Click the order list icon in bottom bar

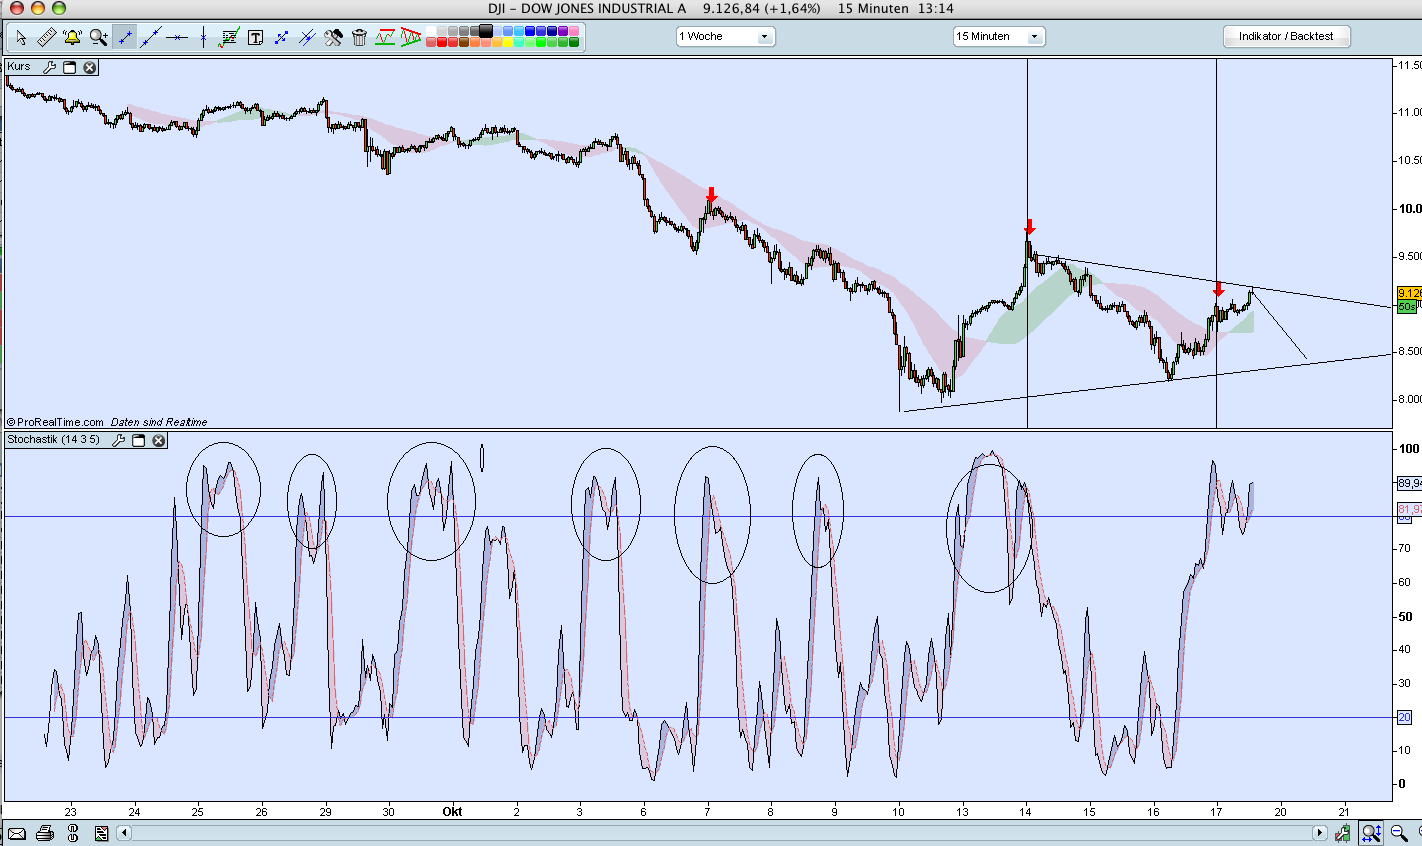(x=101, y=833)
